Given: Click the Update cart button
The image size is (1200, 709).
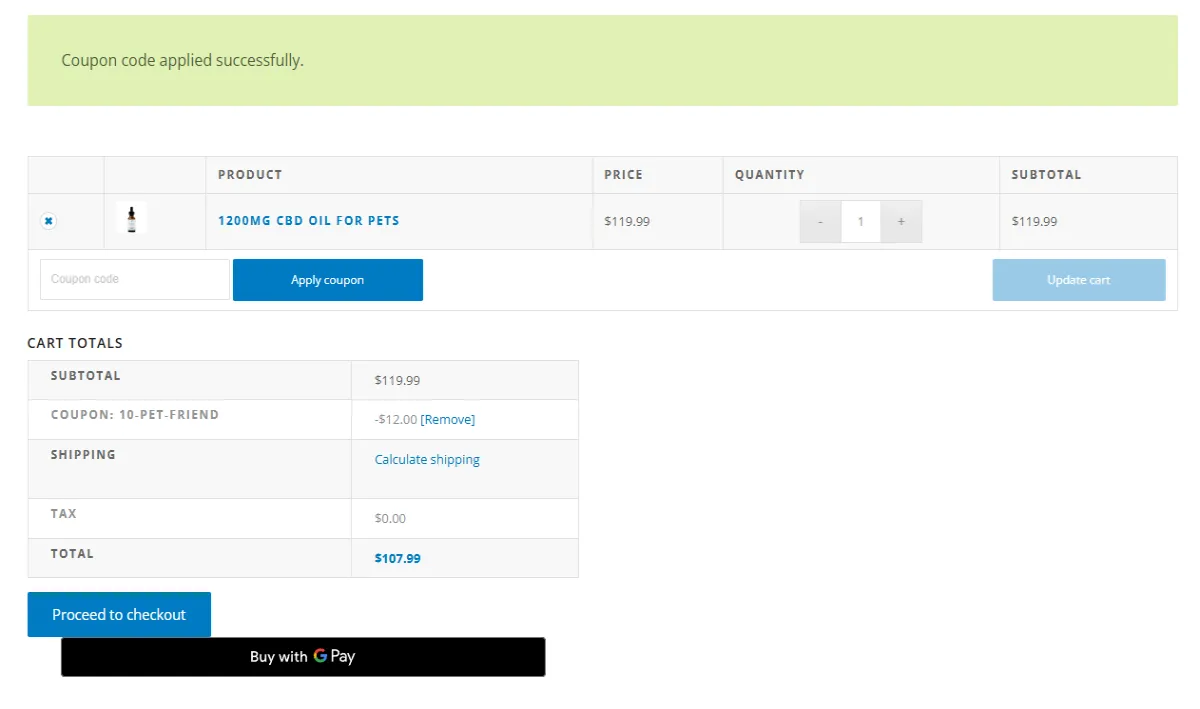Looking at the screenshot, I should click(1078, 280).
